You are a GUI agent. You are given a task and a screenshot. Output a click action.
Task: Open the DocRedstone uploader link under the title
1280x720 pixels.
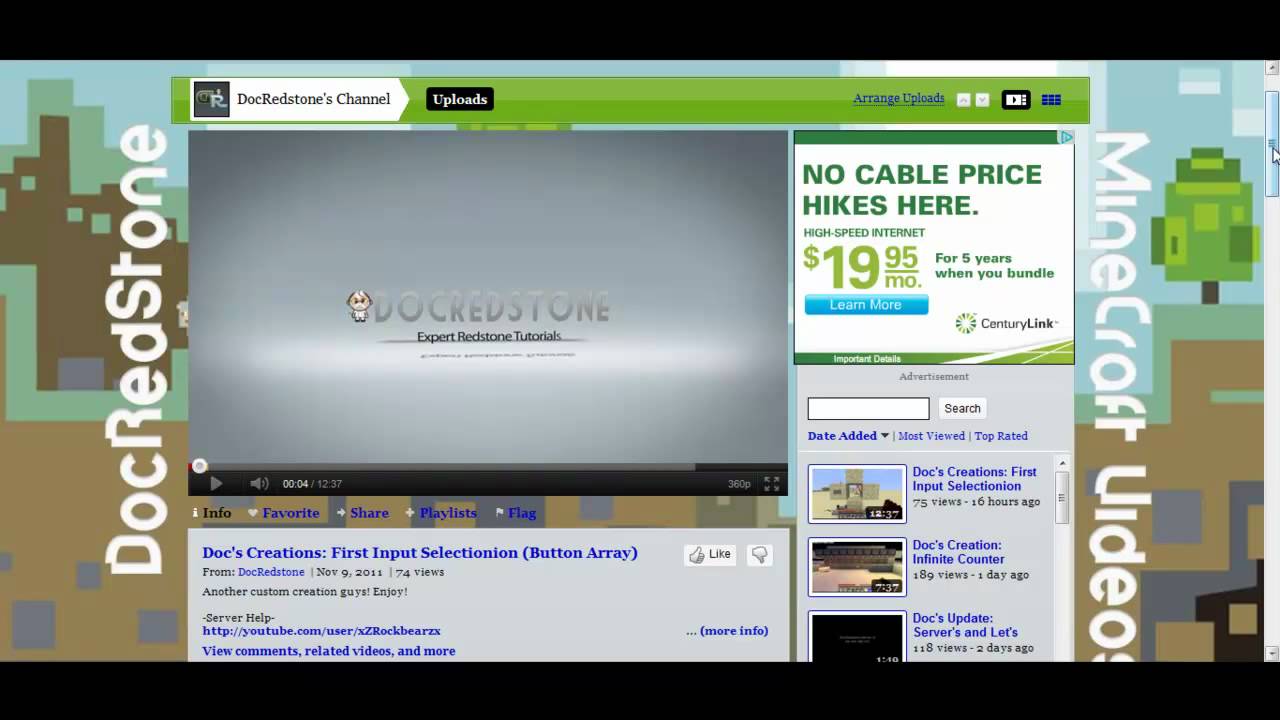271,572
